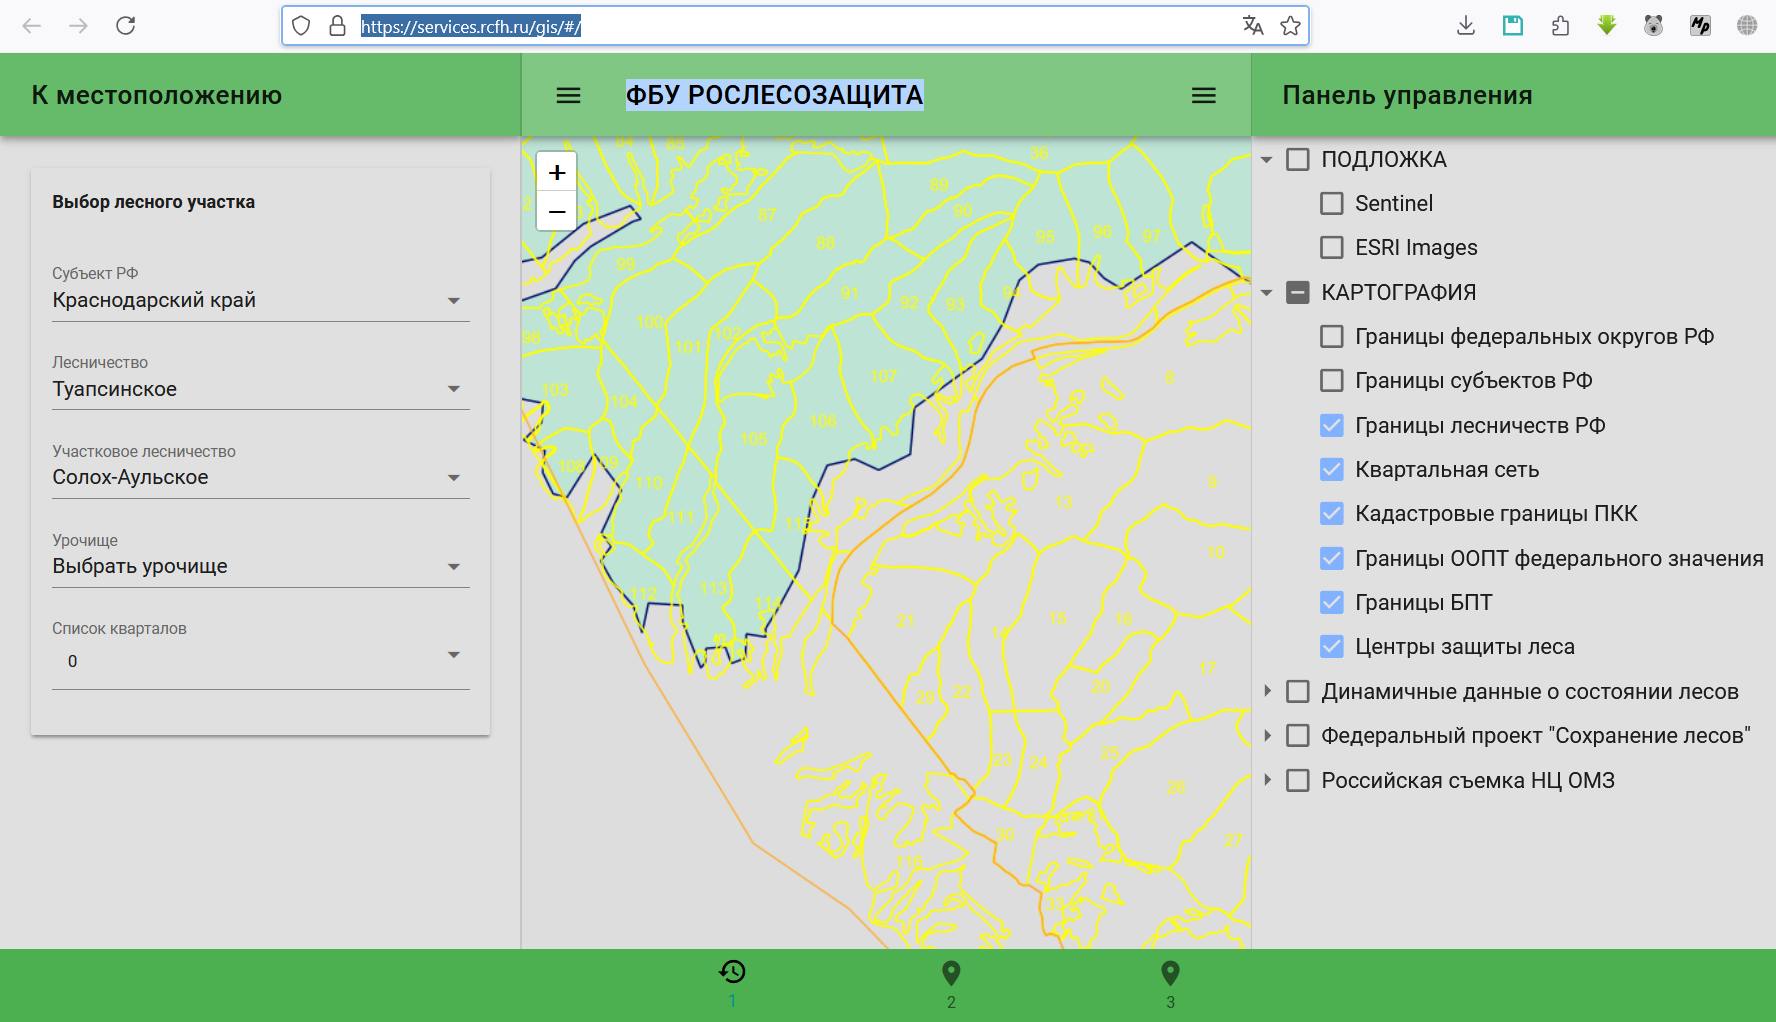Viewport: 1776px width, 1022px height.
Task: Expand Динамичные данные о состоянии лесов group
Action: tap(1267, 691)
